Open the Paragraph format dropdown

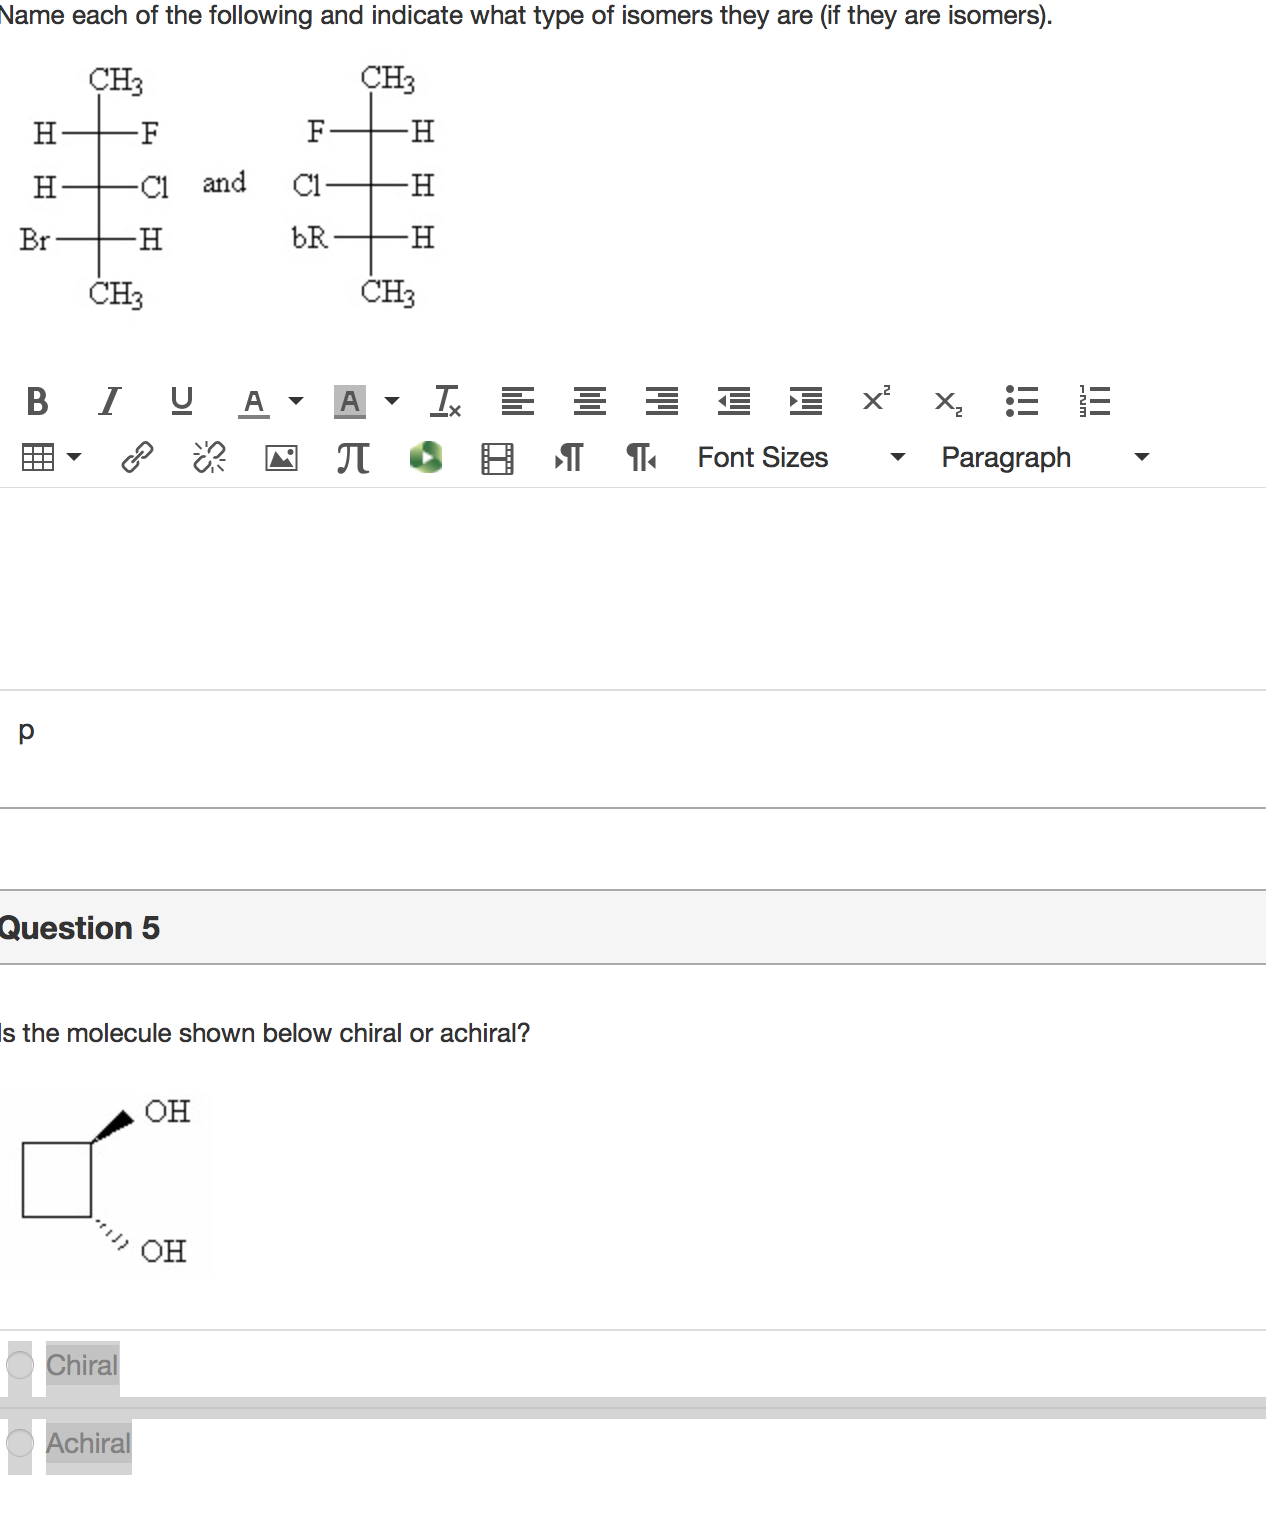pos(1045,458)
